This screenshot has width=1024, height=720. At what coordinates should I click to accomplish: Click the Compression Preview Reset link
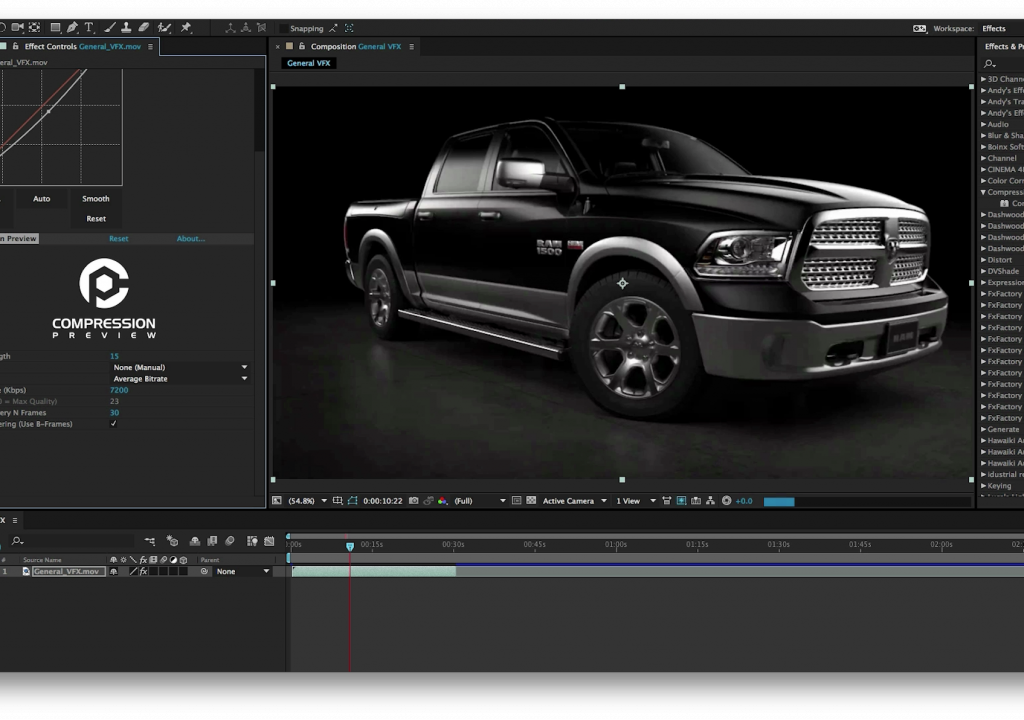pos(119,238)
